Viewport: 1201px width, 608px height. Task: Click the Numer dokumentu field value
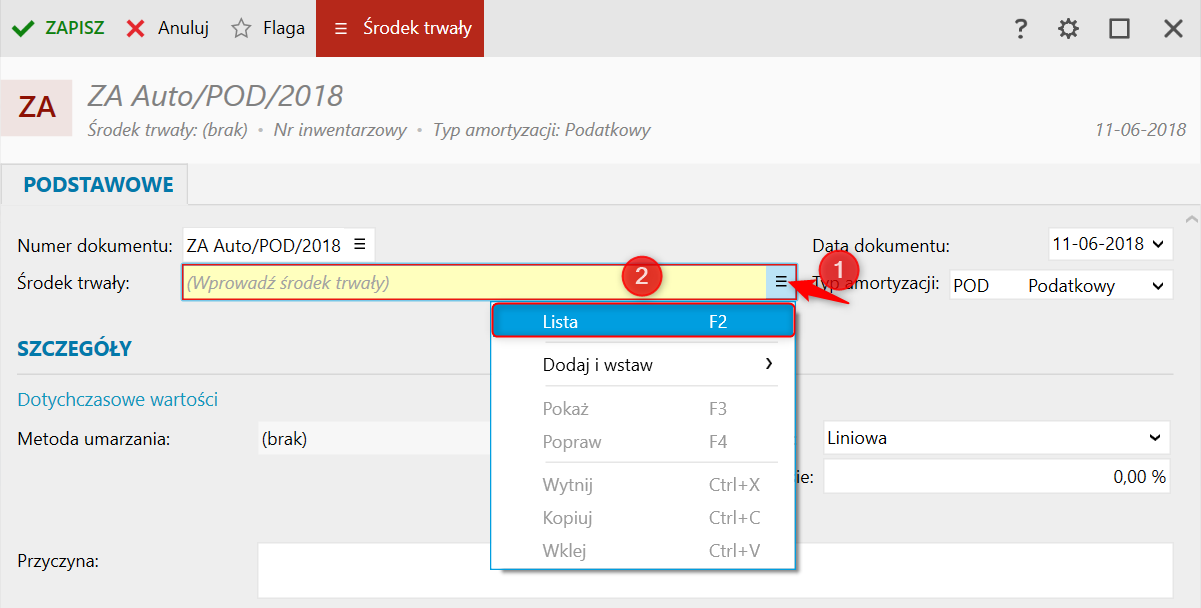(264, 245)
